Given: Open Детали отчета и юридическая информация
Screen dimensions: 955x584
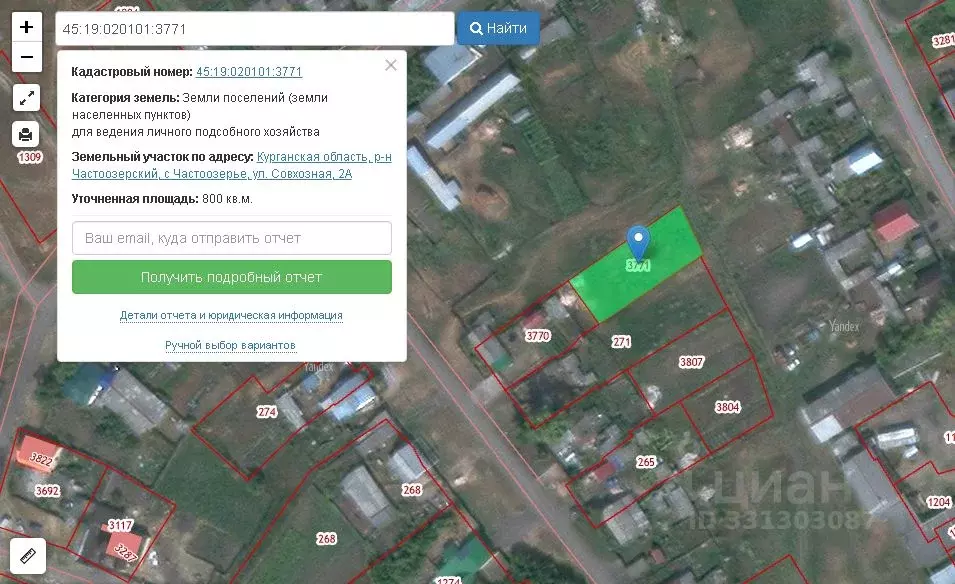Looking at the screenshot, I should (x=231, y=315).
